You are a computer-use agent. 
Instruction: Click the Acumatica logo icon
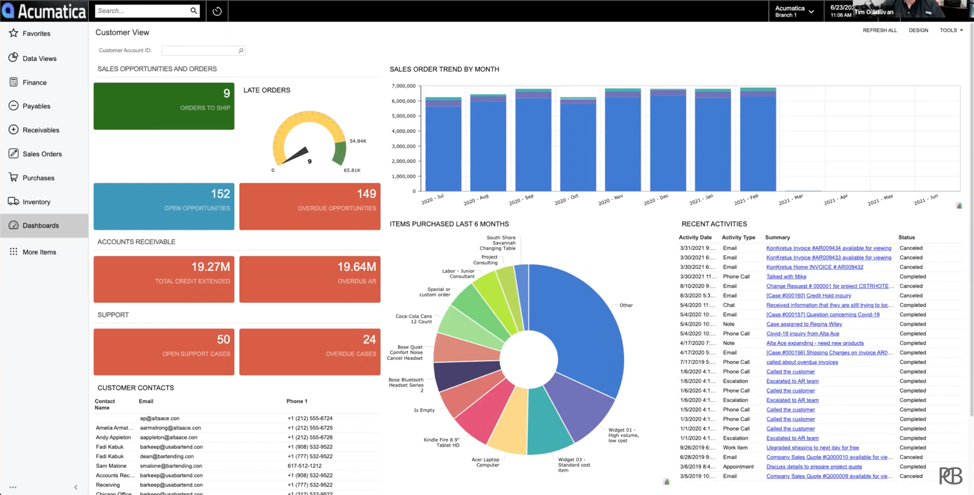click(x=9, y=11)
